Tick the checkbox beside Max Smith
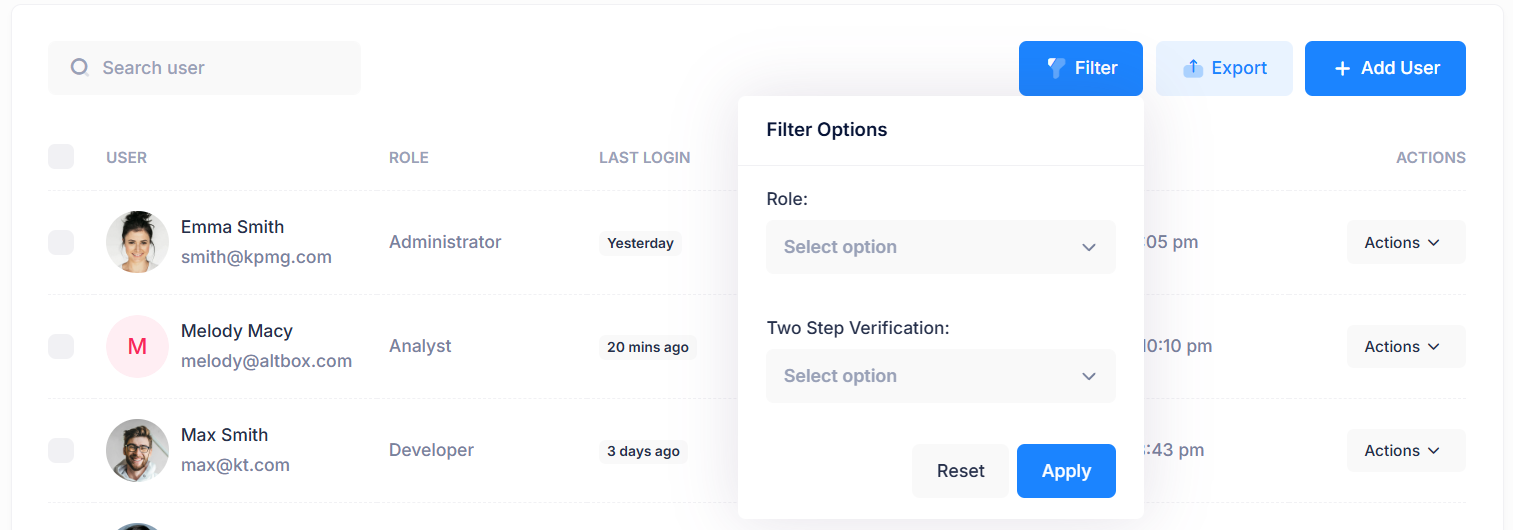 pyautogui.click(x=61, y=450)
